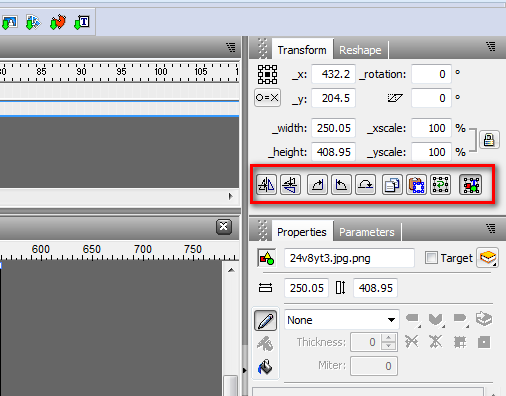Click the width double-bar icon in Properties
506x396 pixels.
click(x=265, y=288)
